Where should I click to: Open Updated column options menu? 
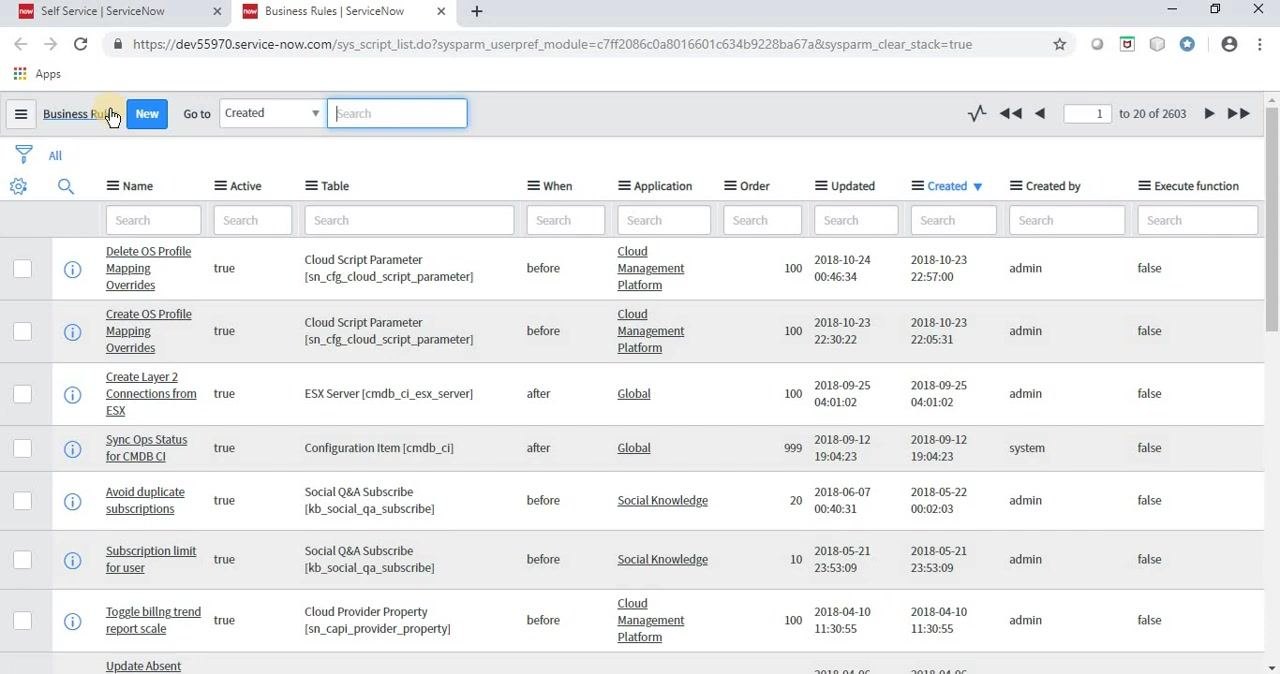[x=821, y=186]
